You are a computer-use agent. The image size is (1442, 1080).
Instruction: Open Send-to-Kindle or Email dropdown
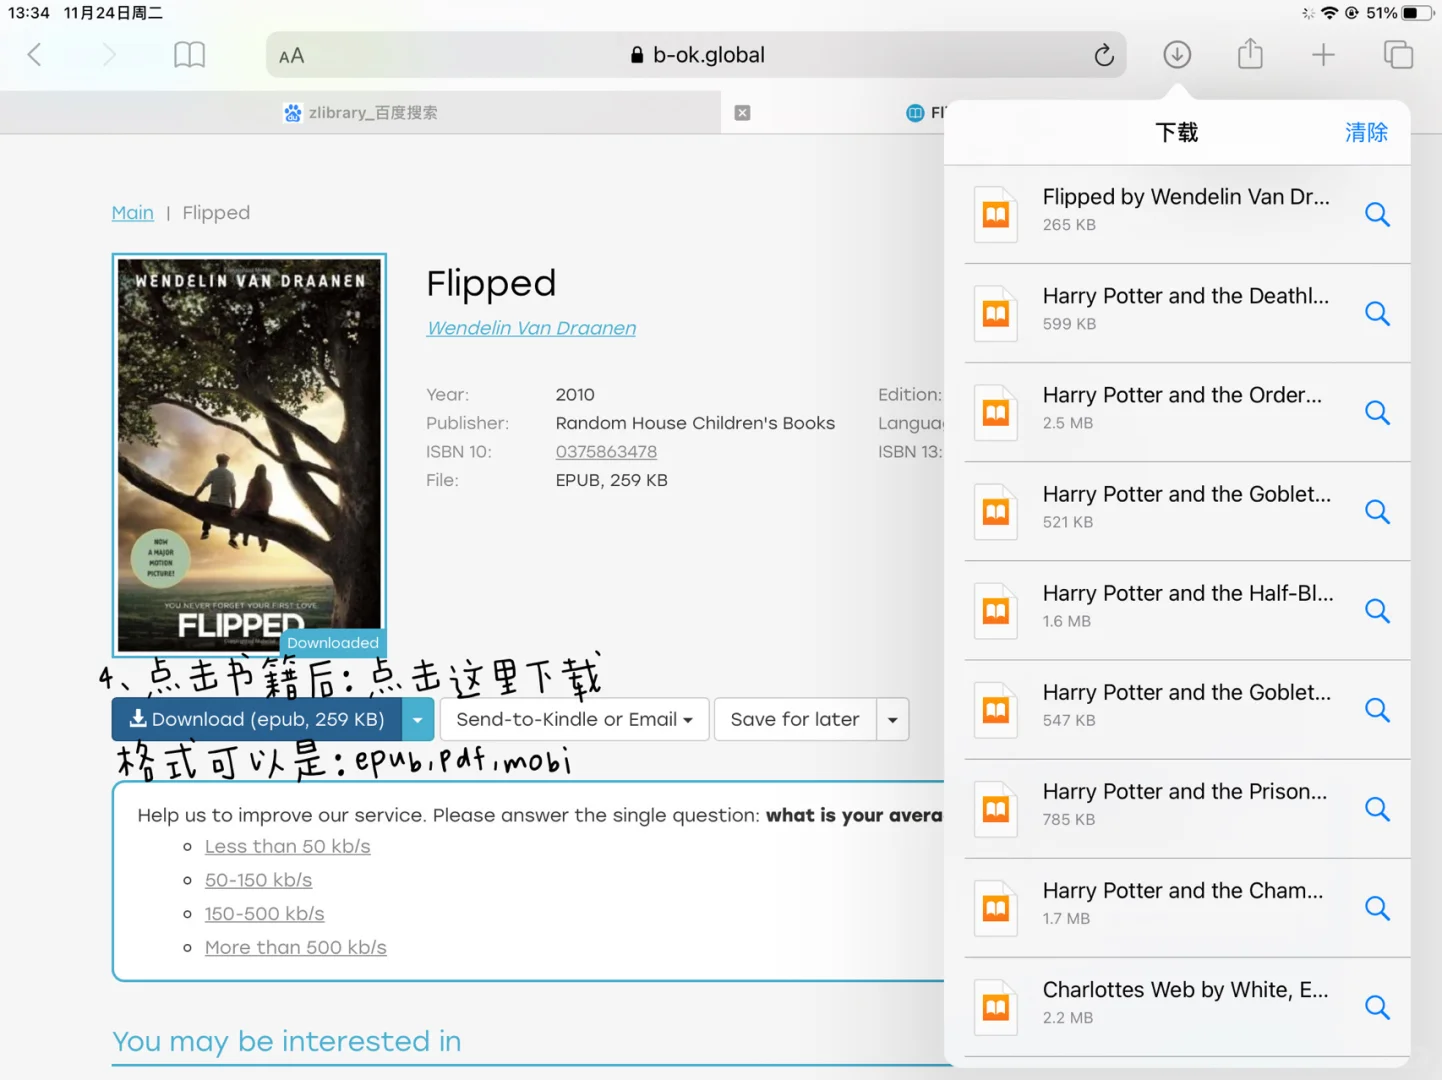pos(575,719)
